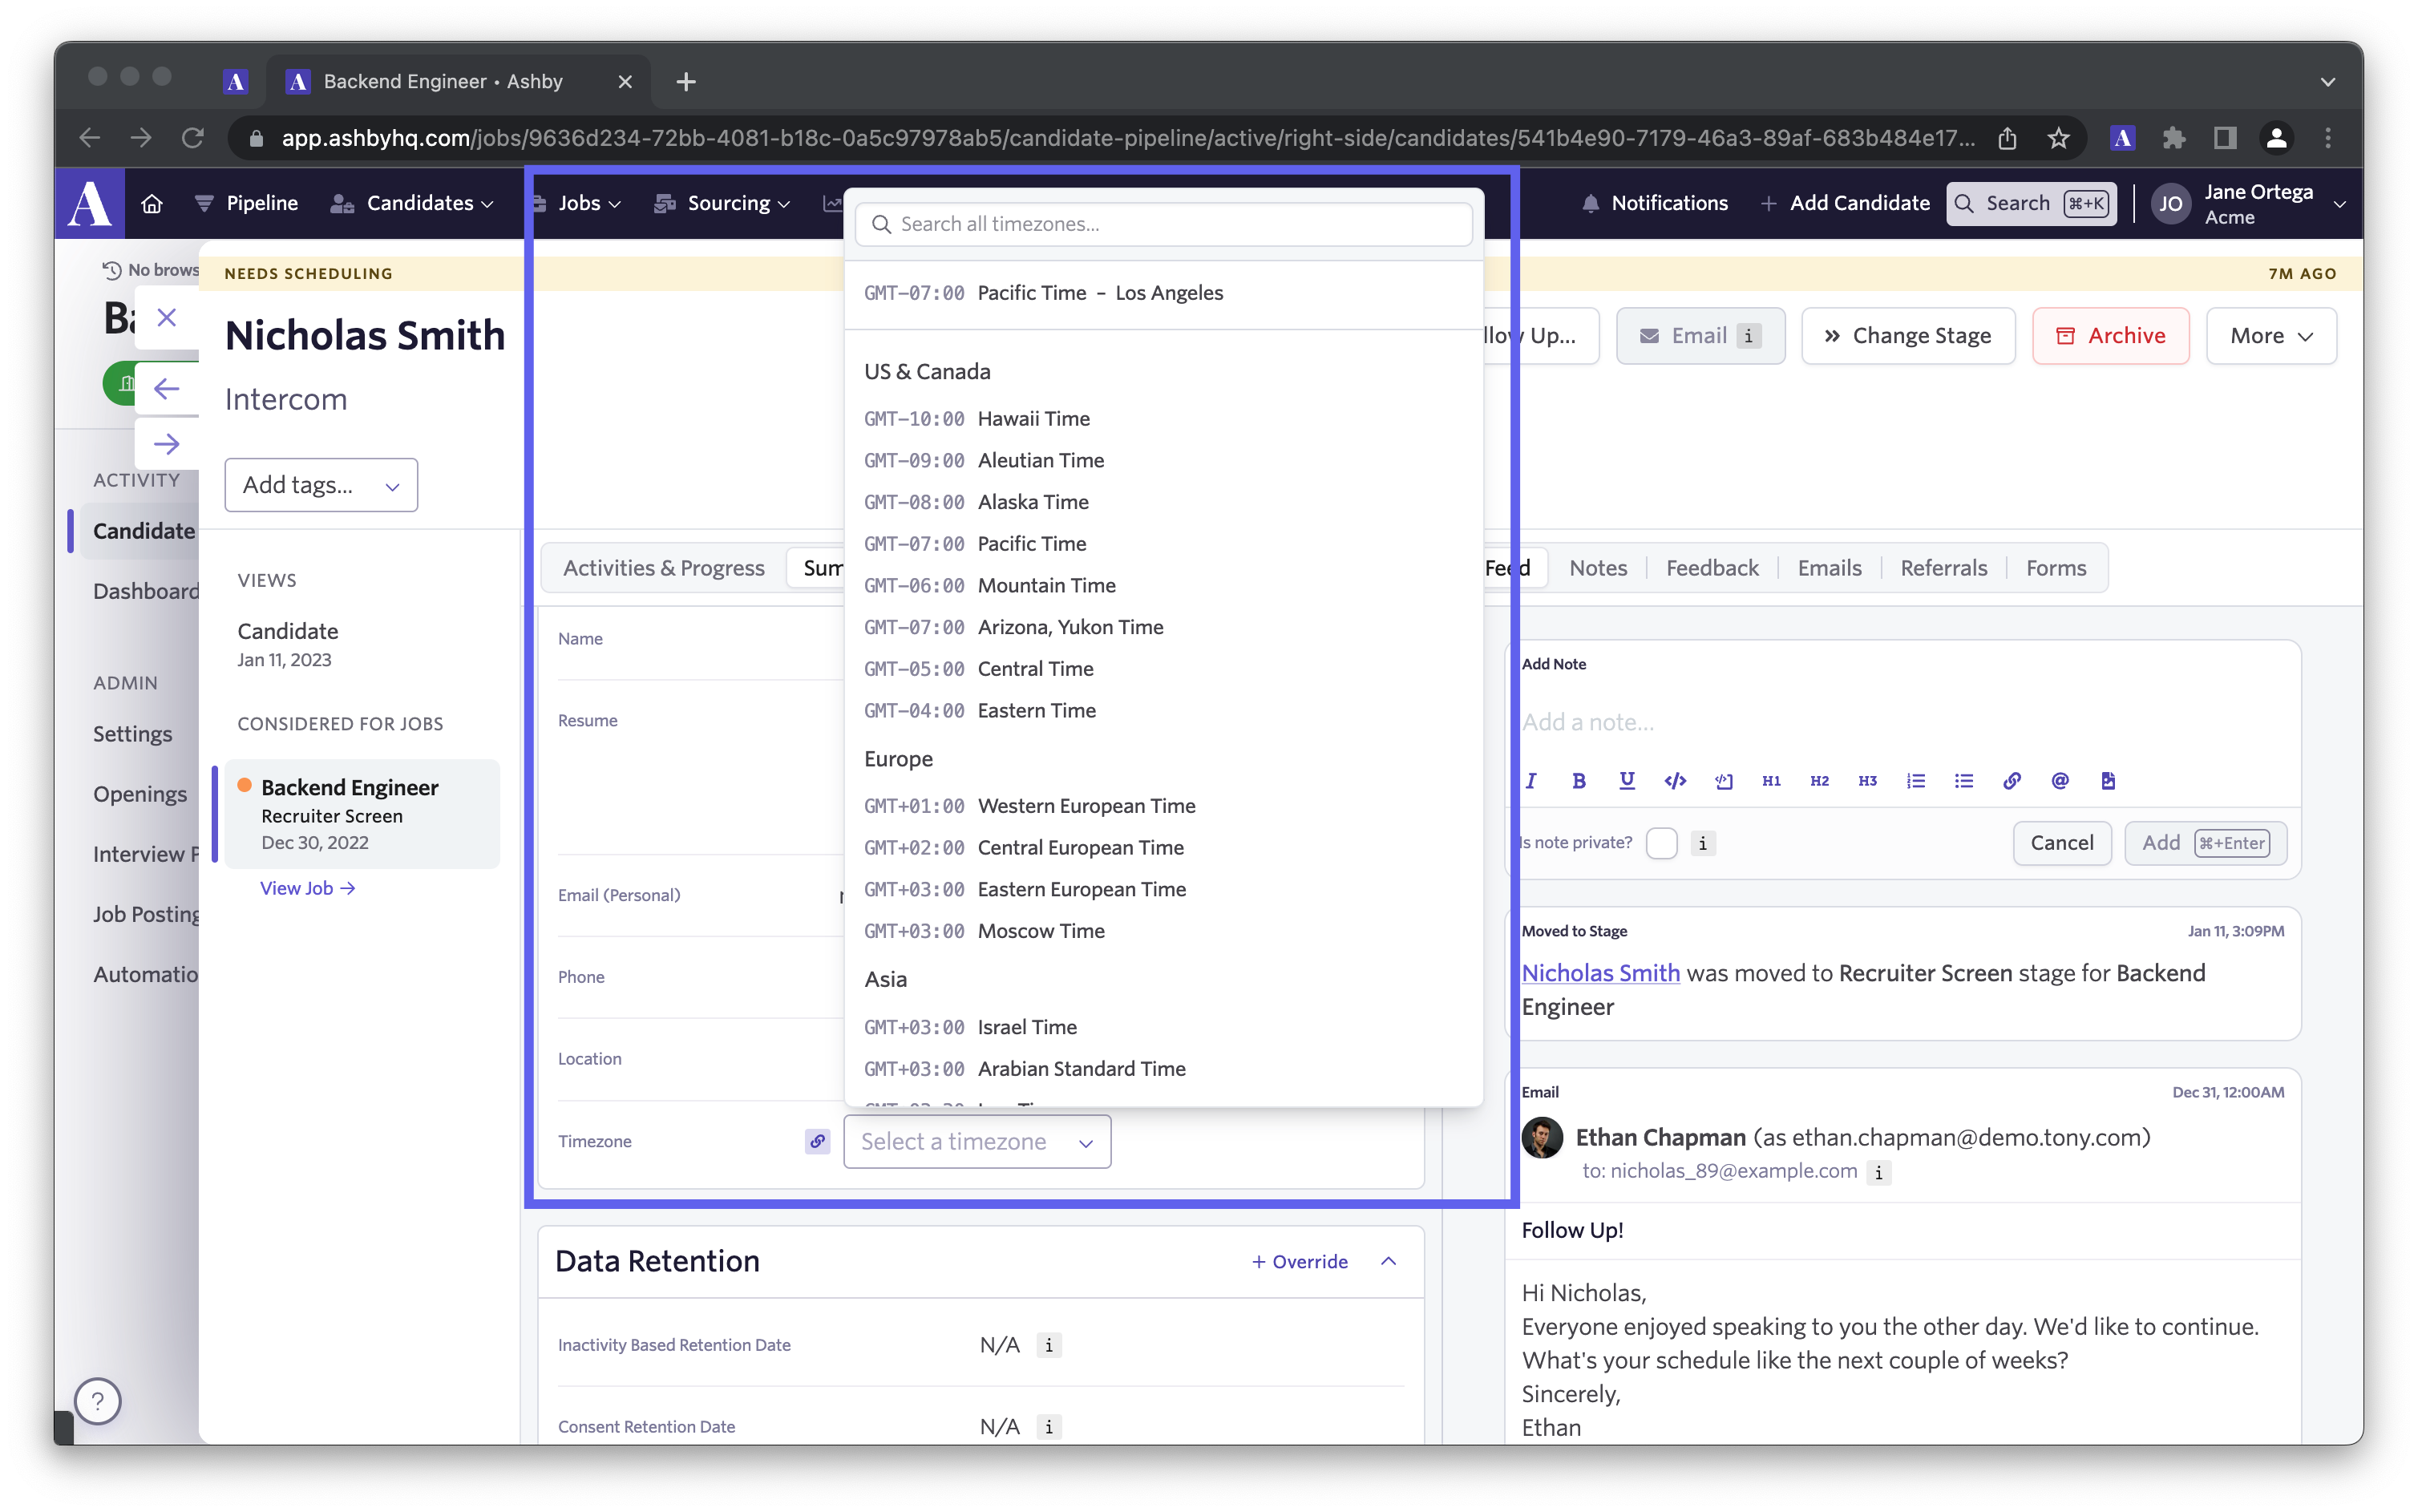Click the Ashby home icon in navbar
The image size is (2418, 1512).
pyautogui.click(x=152, y=203)
